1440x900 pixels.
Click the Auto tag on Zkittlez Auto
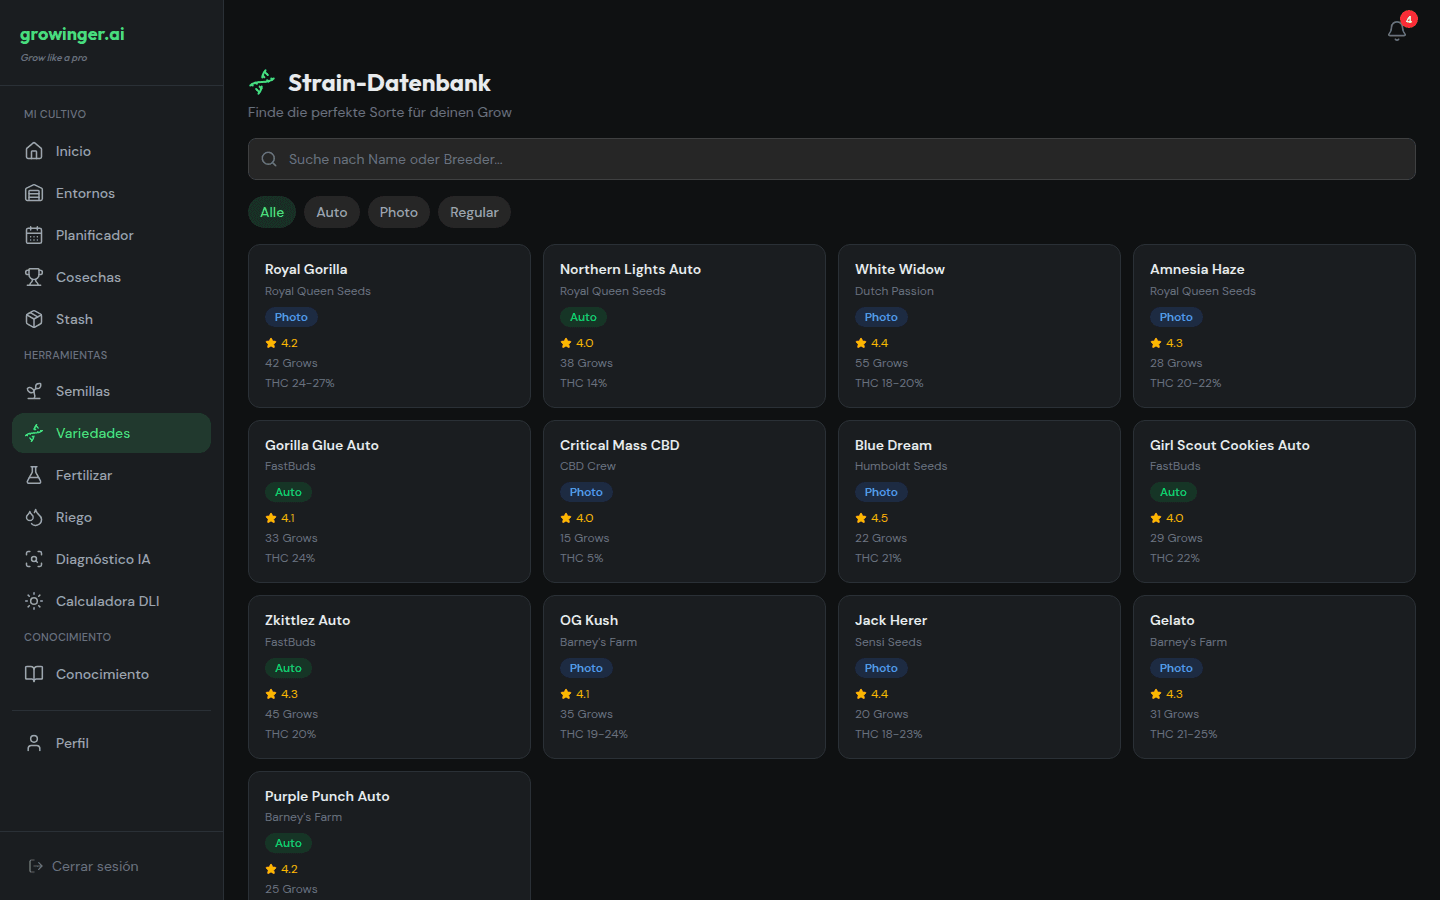pos(288,668)
